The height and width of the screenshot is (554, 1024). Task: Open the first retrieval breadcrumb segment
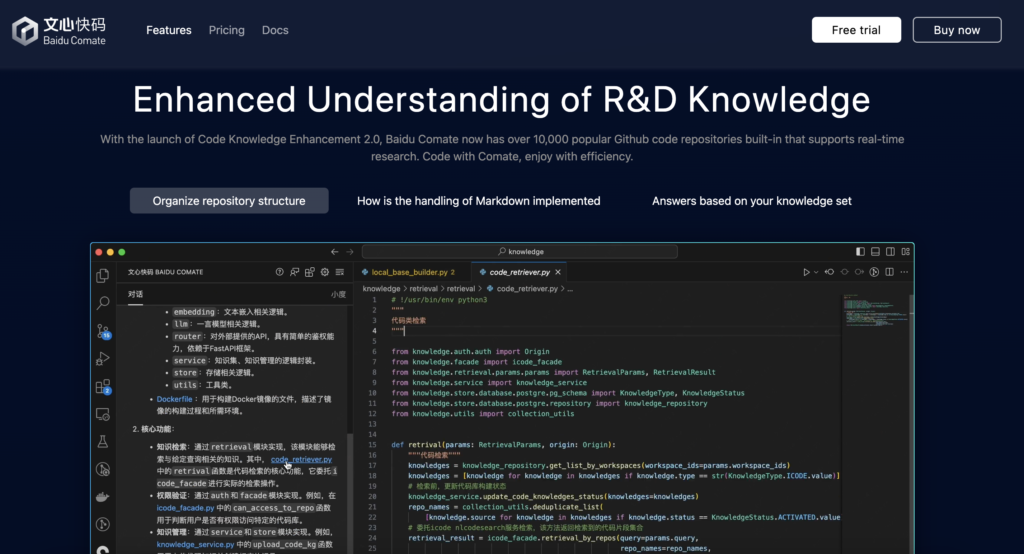[x=424, y=289]
